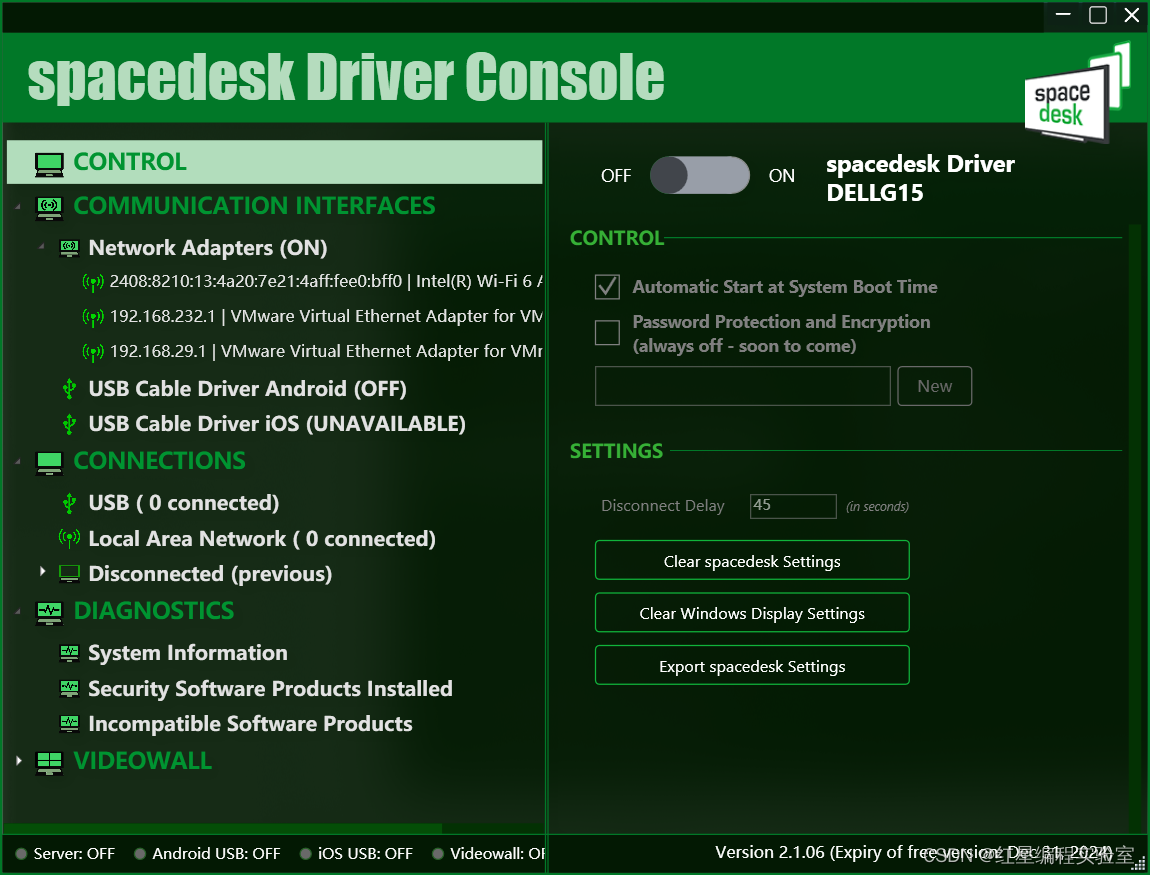Click the CONTROL monitor icon
The image size is (1150, 875).
(x=49, y=164)
